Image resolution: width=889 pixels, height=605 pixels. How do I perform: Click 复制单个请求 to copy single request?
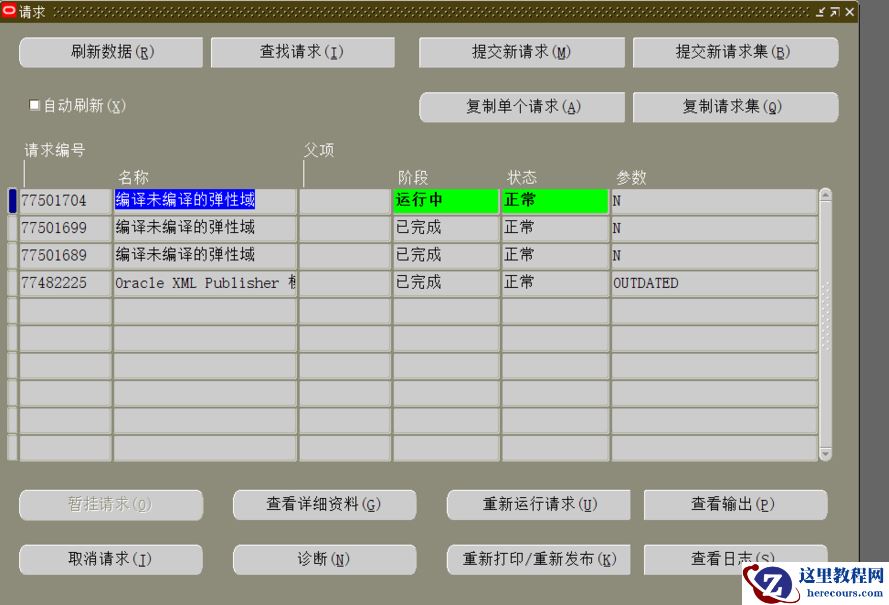point(524,107)
